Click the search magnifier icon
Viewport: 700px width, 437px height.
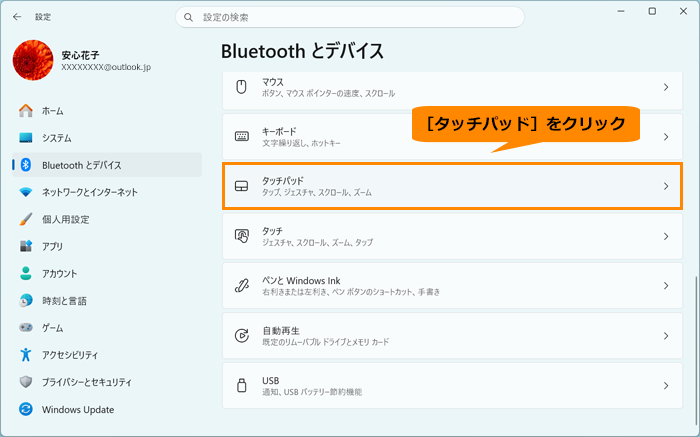click(188, 17)
